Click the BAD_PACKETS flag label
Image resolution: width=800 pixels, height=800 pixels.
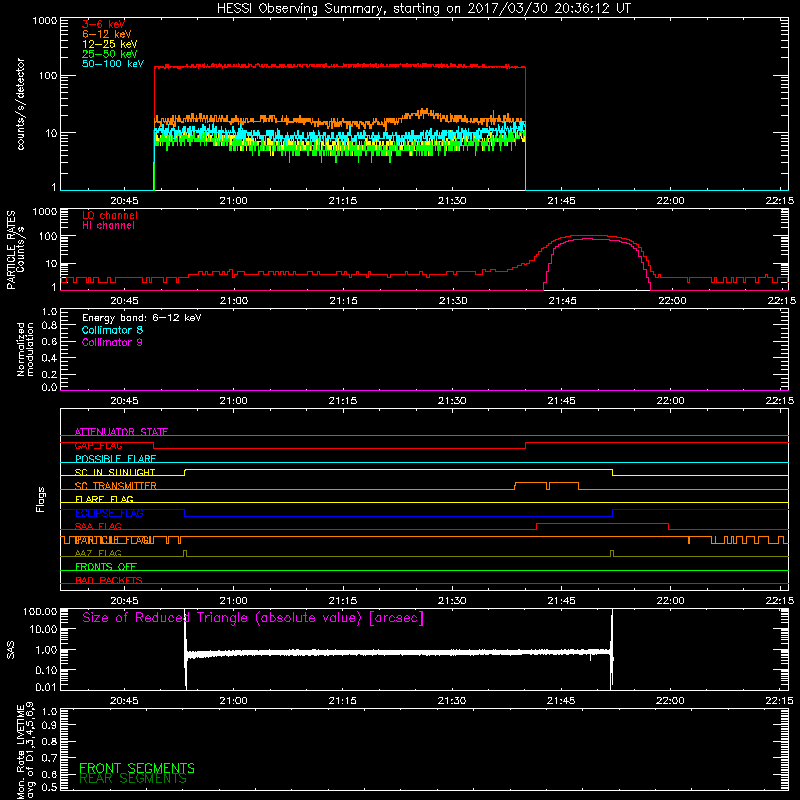[x=109, y=580]
